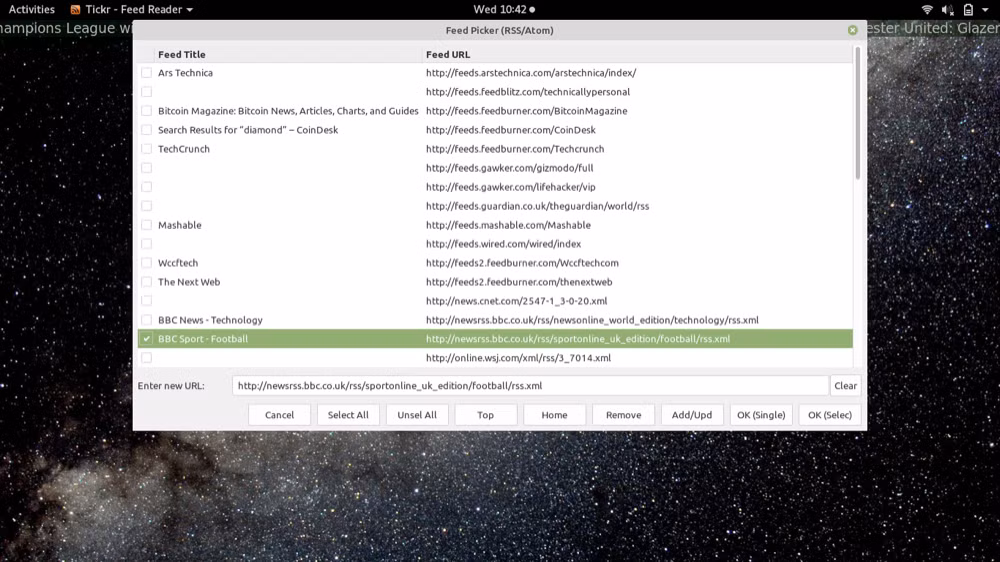The height and width of the screenshot is (562, 1000).
Task: Select the 'Search Results for diamond – CoinDesk' title
Action: pyautogui.click(x=248, y=130)
